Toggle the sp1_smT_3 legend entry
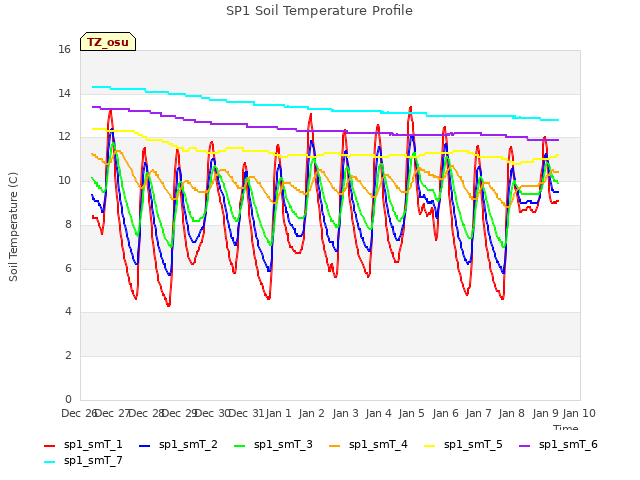Viewport: 640px width, 480px height. [x=273, y=444]
